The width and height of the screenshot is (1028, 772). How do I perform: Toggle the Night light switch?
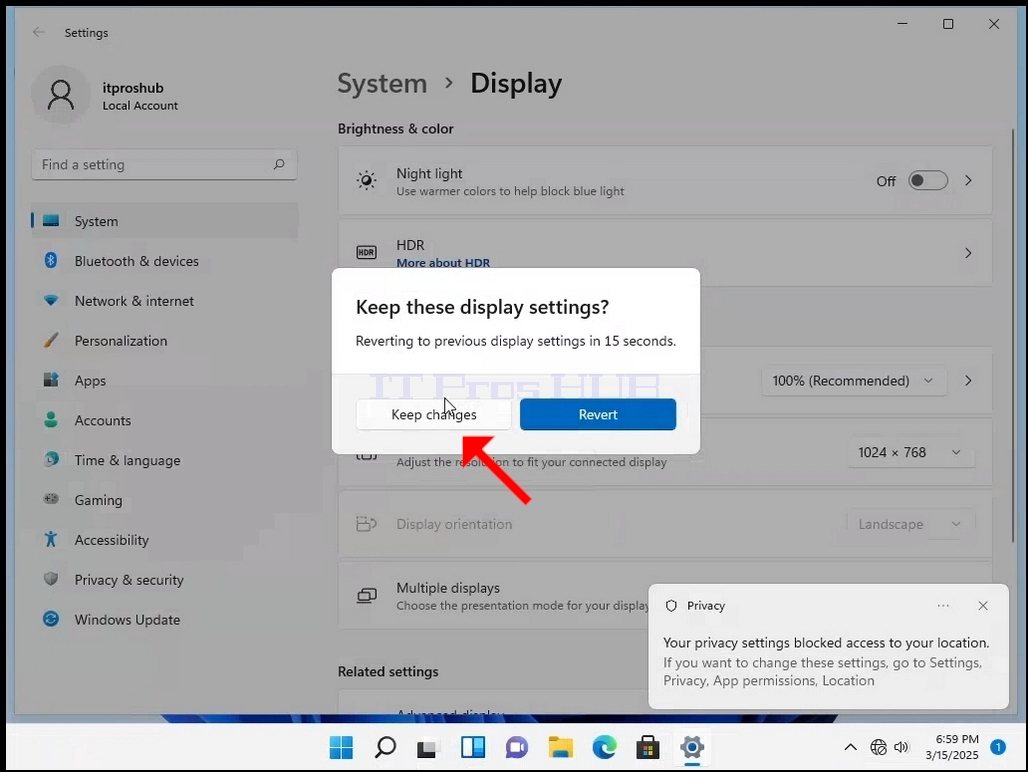928,180
